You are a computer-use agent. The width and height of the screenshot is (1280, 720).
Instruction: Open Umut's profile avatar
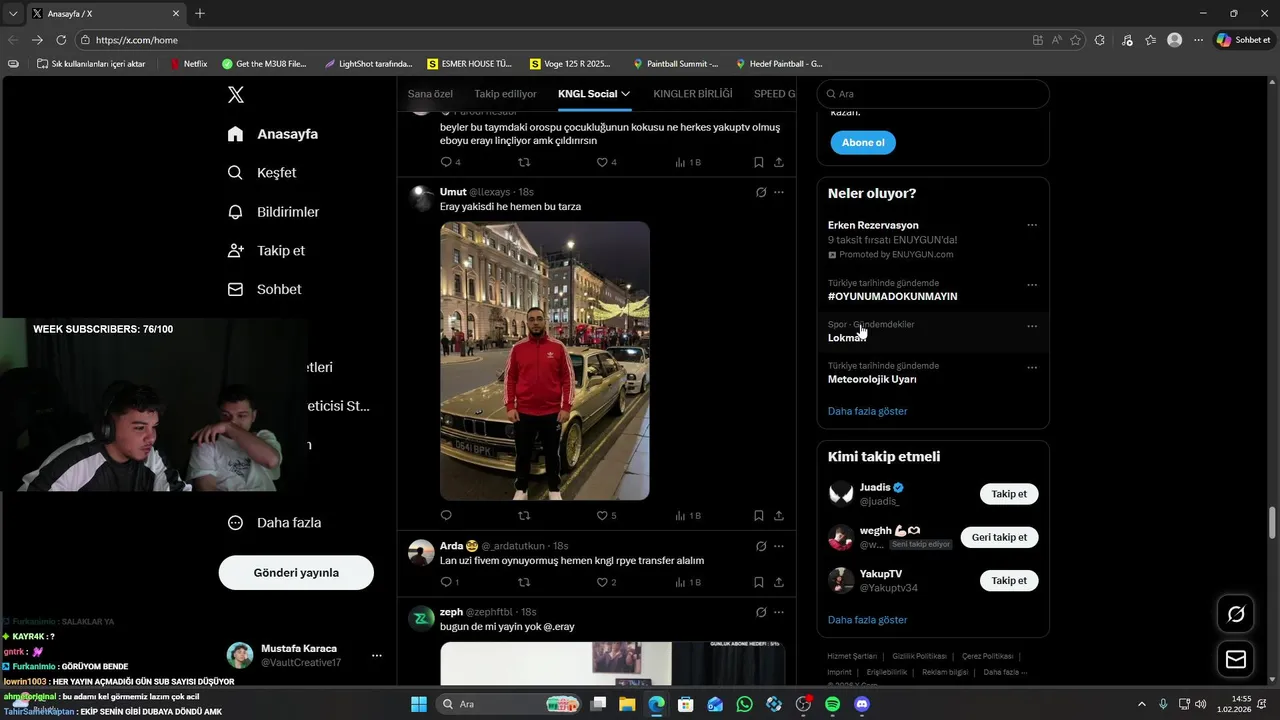tap(421, 198)
